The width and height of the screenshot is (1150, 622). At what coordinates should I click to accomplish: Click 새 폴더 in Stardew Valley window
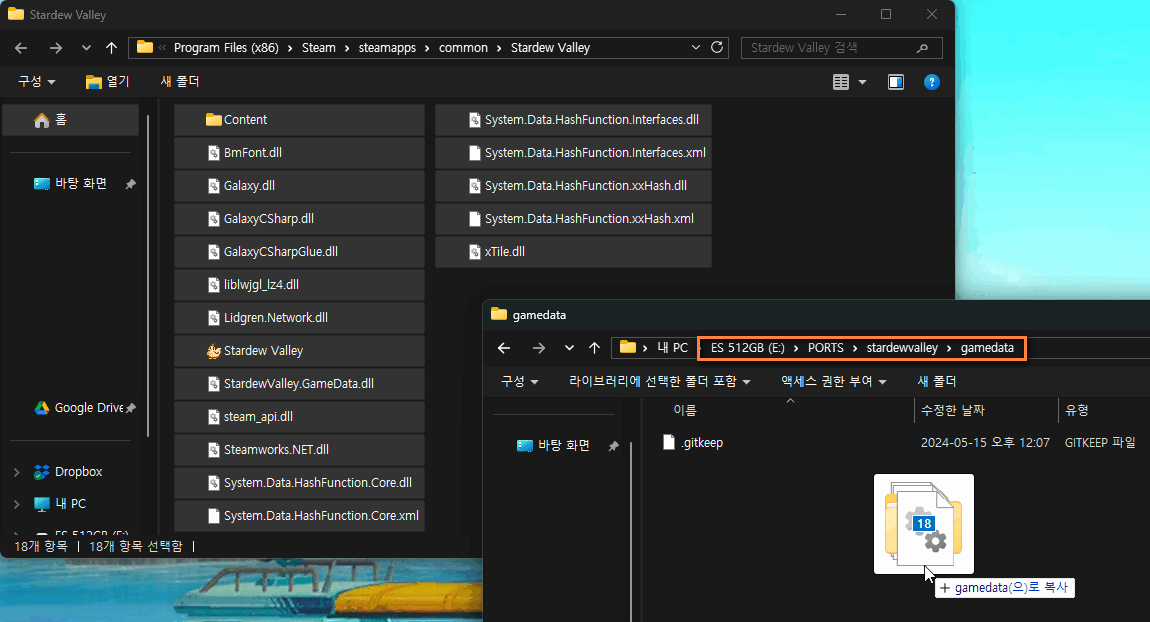(x=180, y=81)
